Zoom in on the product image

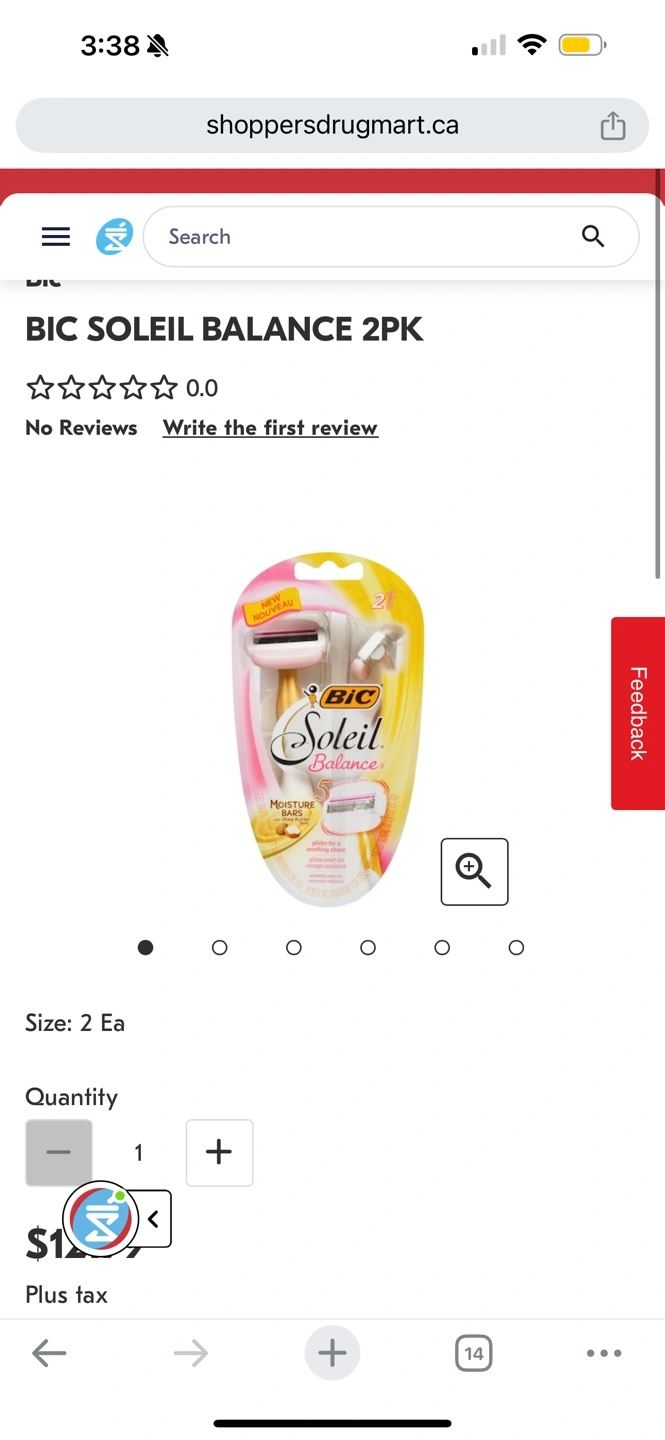click(475, 872)
